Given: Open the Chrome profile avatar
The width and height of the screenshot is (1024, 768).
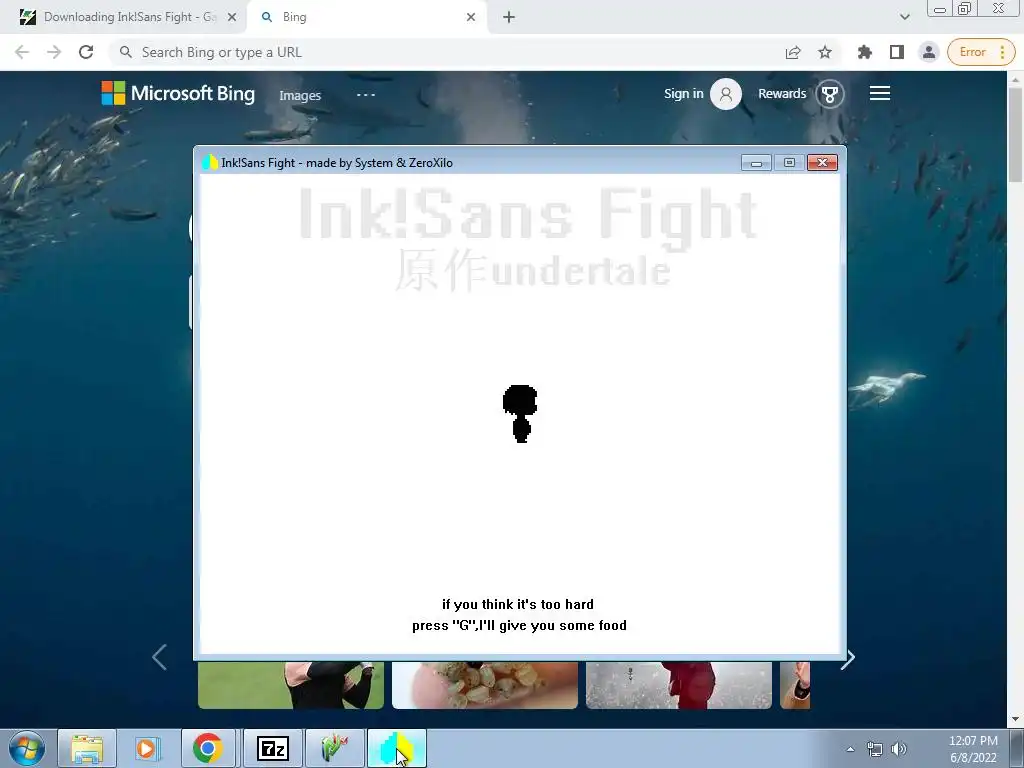Looking at the screenshot, I should coord(929,52).
